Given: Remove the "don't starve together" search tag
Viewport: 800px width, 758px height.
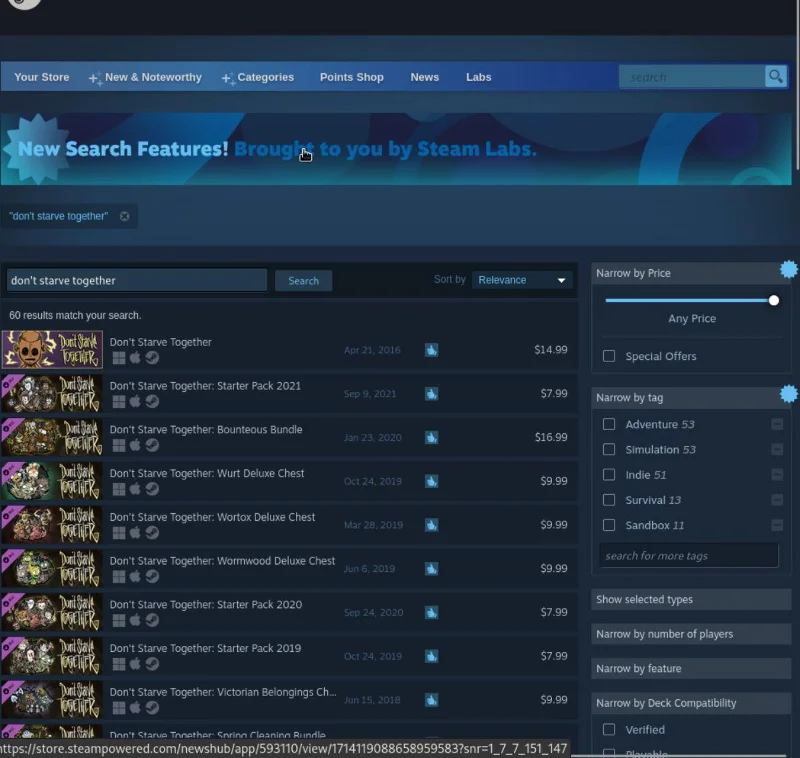Looking at the screenshot, I should (124, 216).
